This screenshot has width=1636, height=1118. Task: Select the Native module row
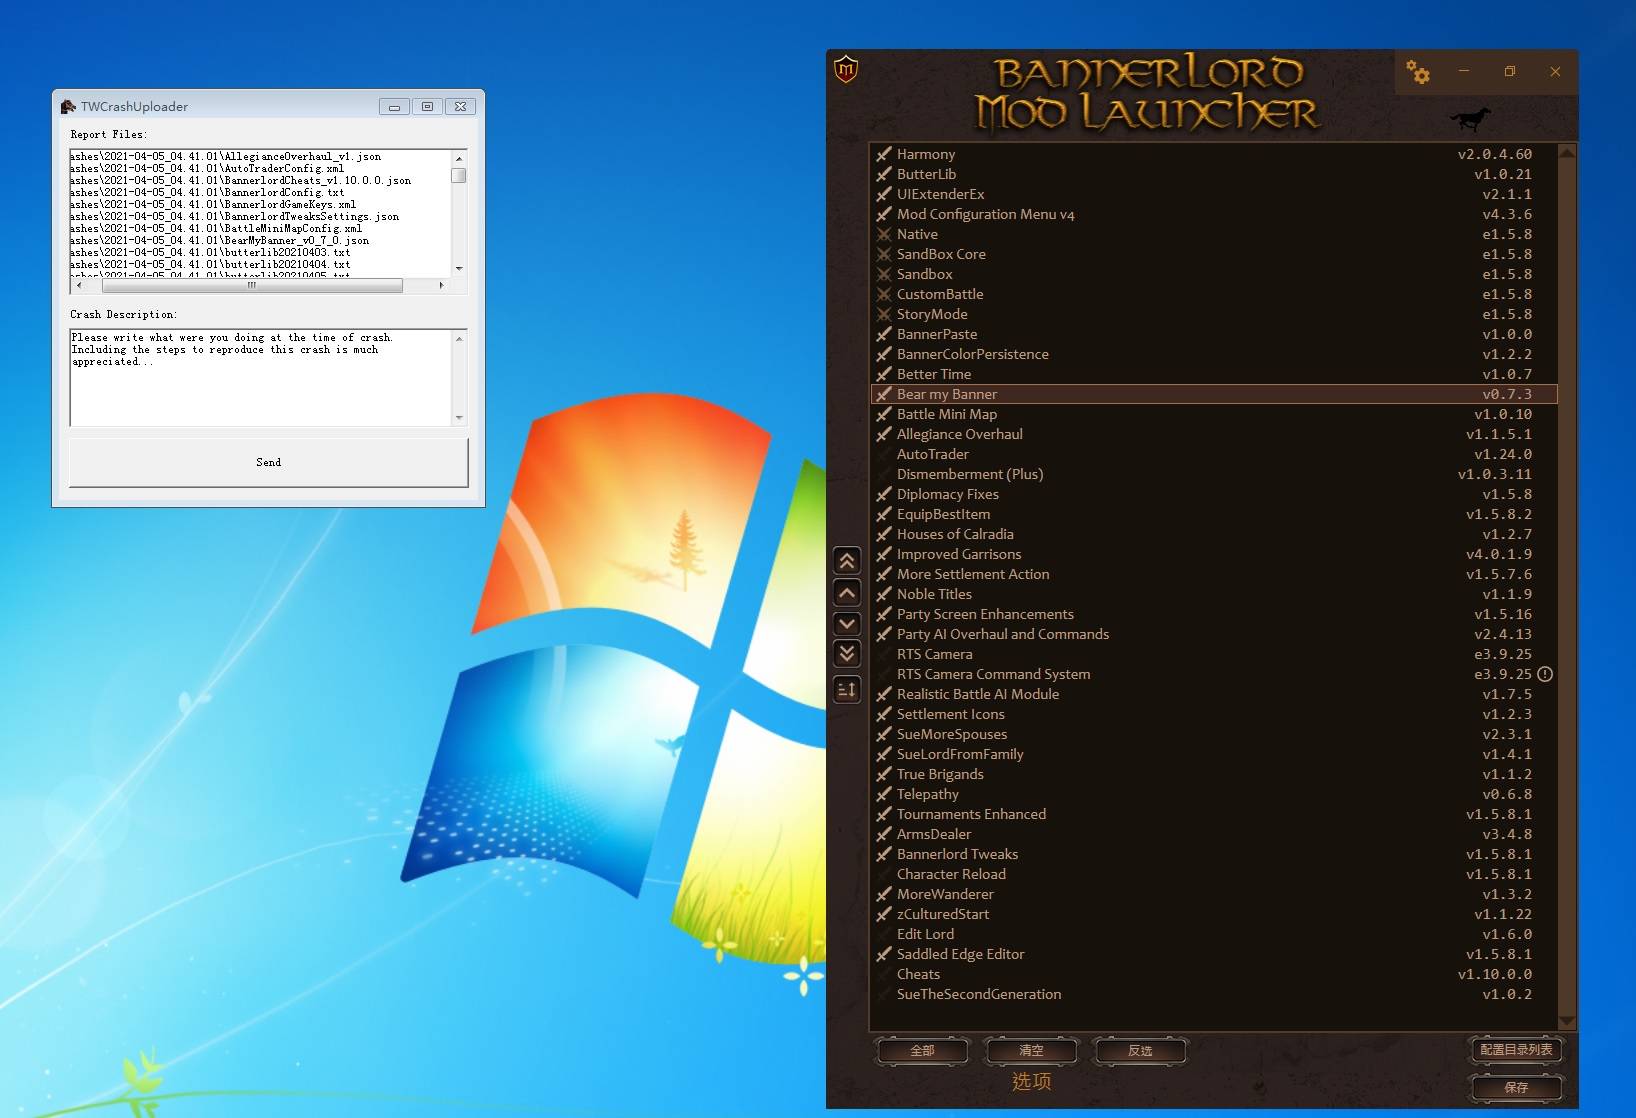(1214, 234)
